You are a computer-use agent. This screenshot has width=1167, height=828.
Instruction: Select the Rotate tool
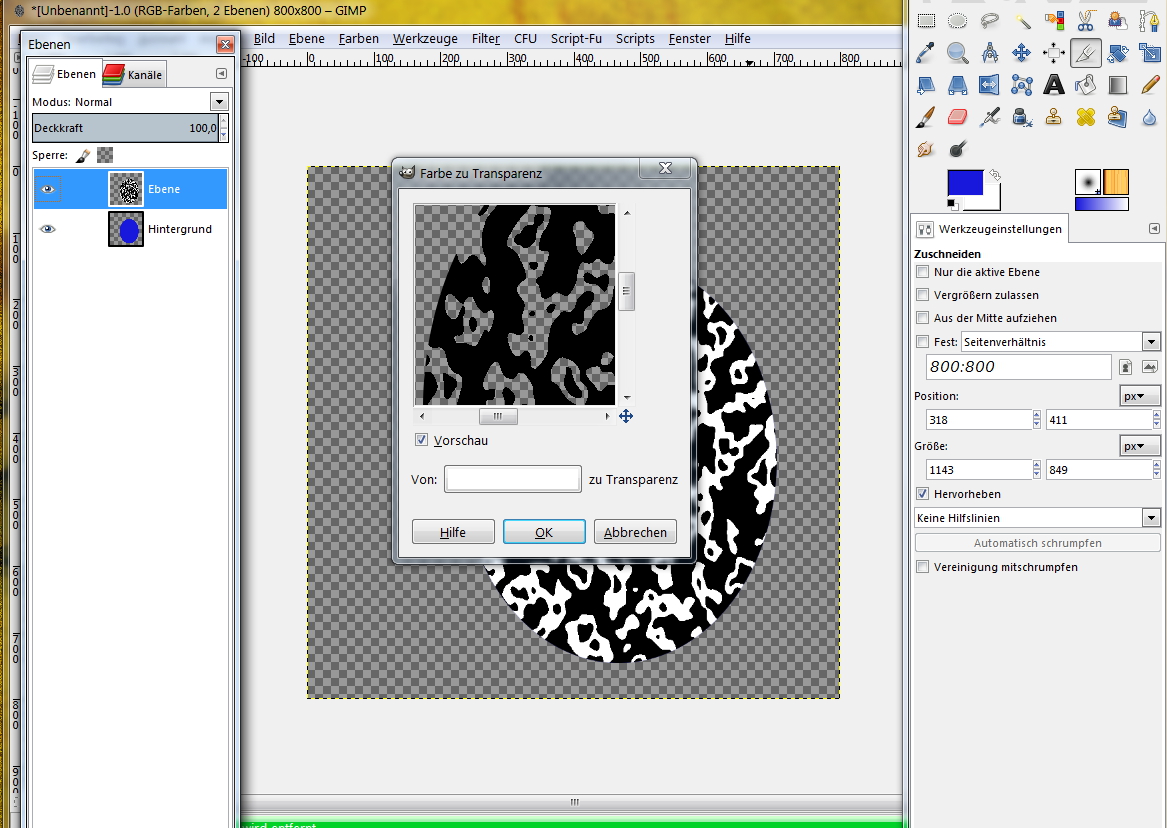click(x=1118, y=53)
